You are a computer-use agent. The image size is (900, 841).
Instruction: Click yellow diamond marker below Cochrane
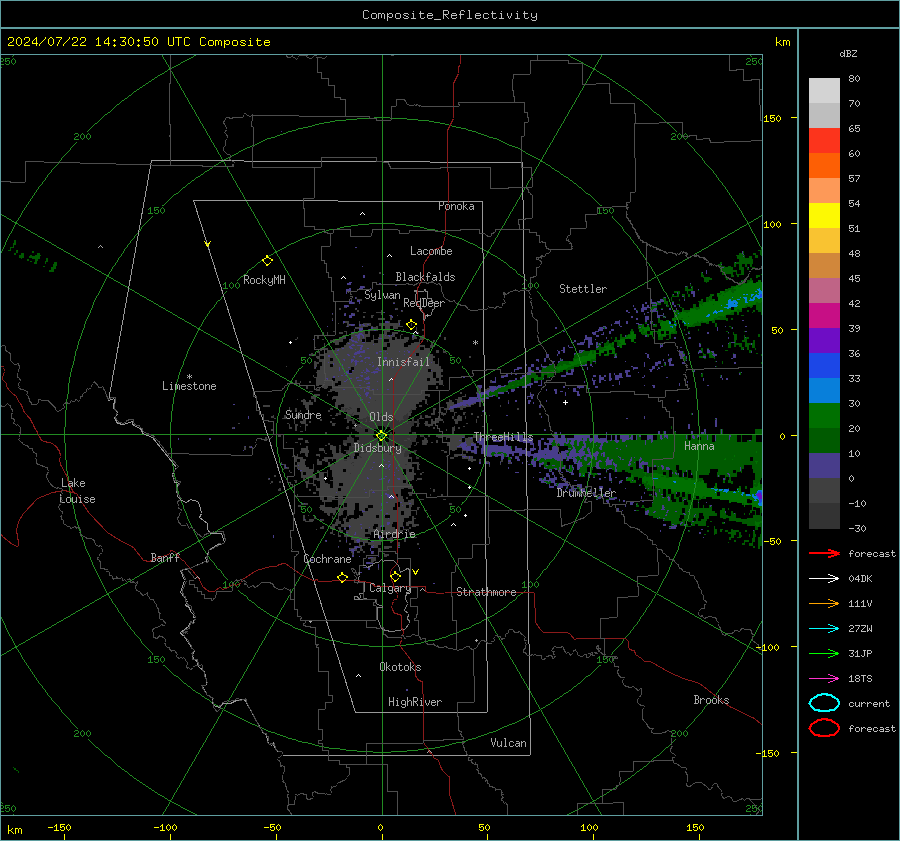point(342,577)
